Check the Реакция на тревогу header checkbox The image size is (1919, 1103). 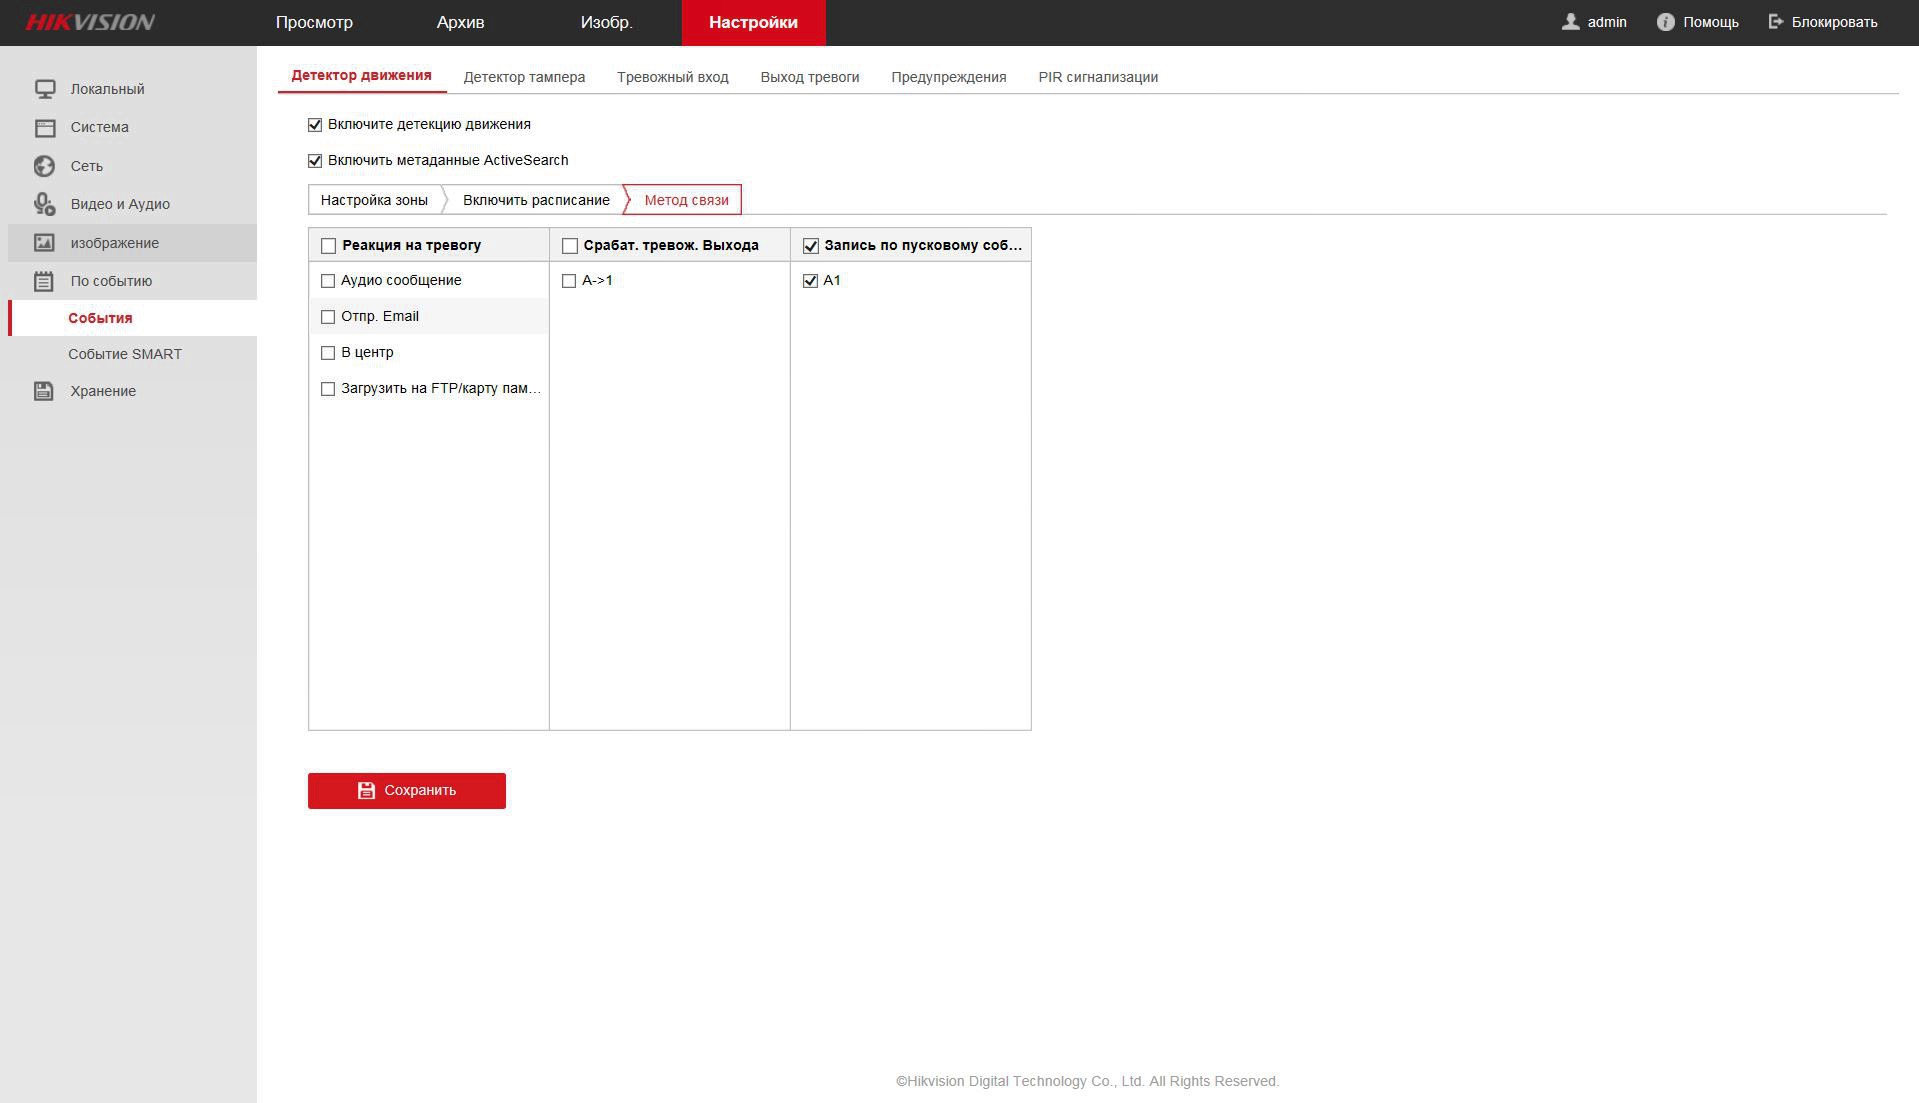[x=328, y=246]
